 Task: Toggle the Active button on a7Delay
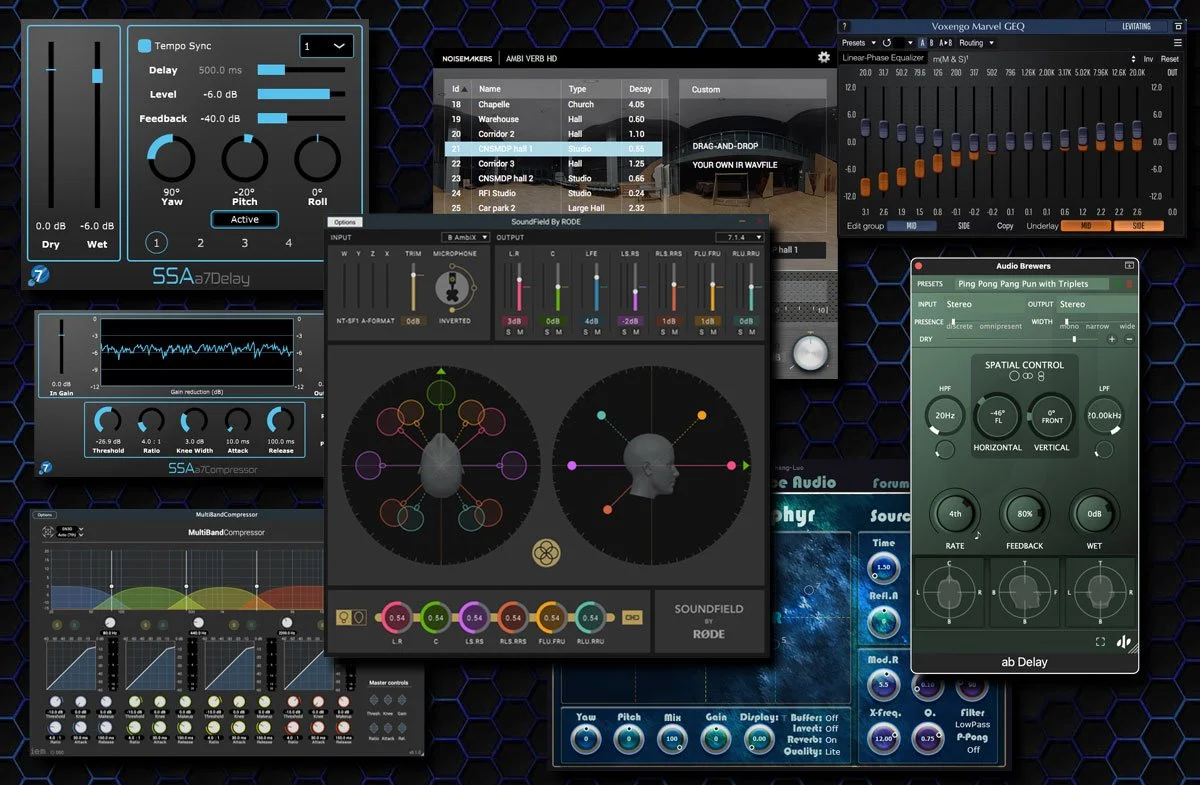[244, 219]
